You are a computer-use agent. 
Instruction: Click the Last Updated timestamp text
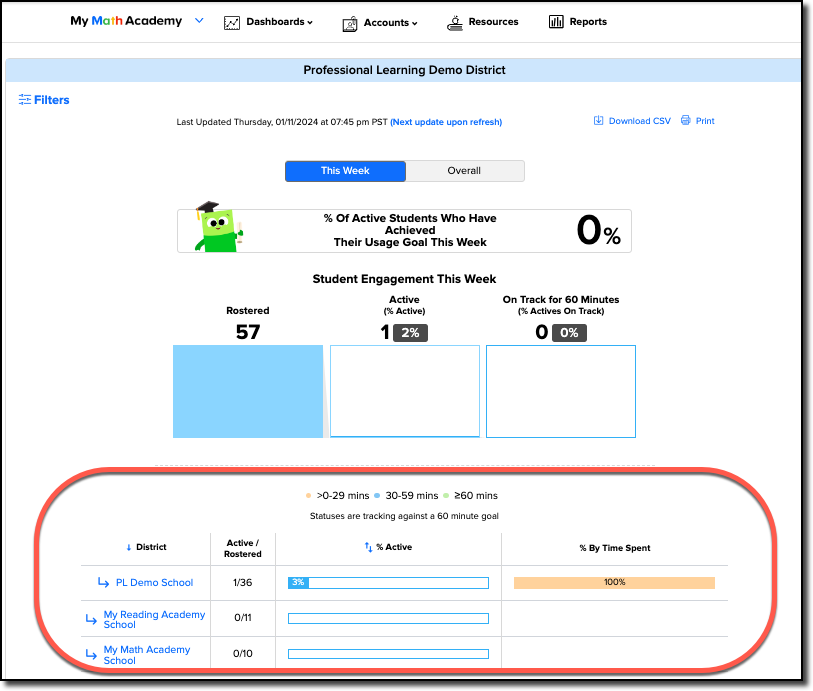(282, 122)
